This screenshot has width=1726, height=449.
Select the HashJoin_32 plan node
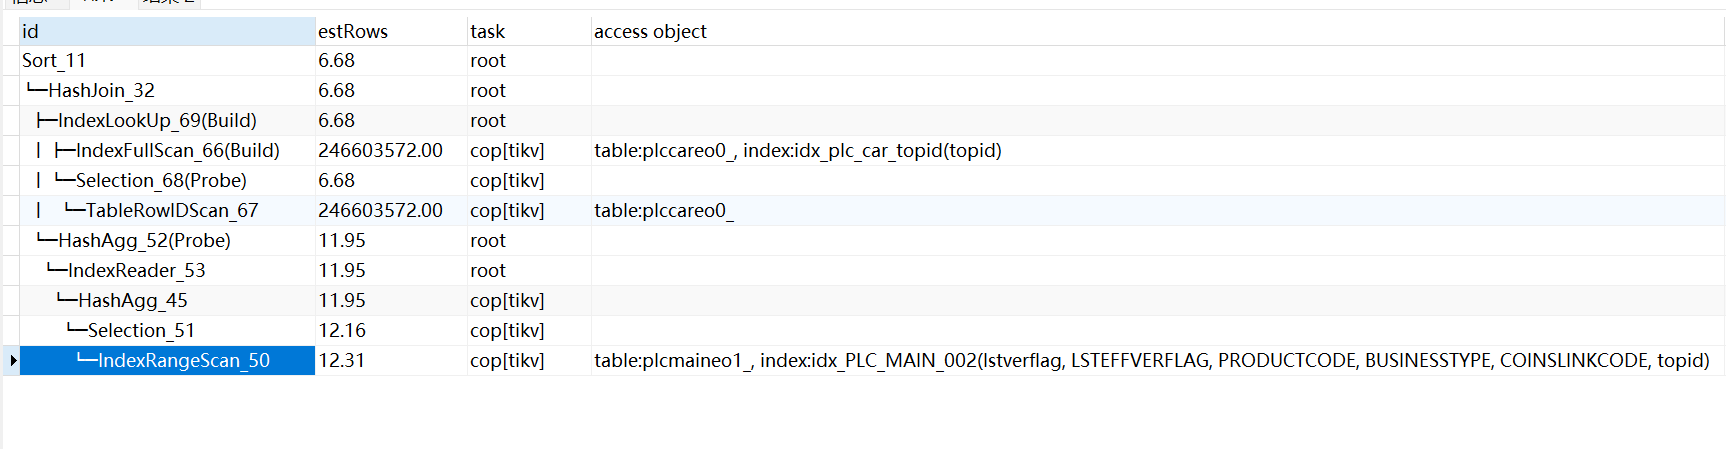point(101,91)
